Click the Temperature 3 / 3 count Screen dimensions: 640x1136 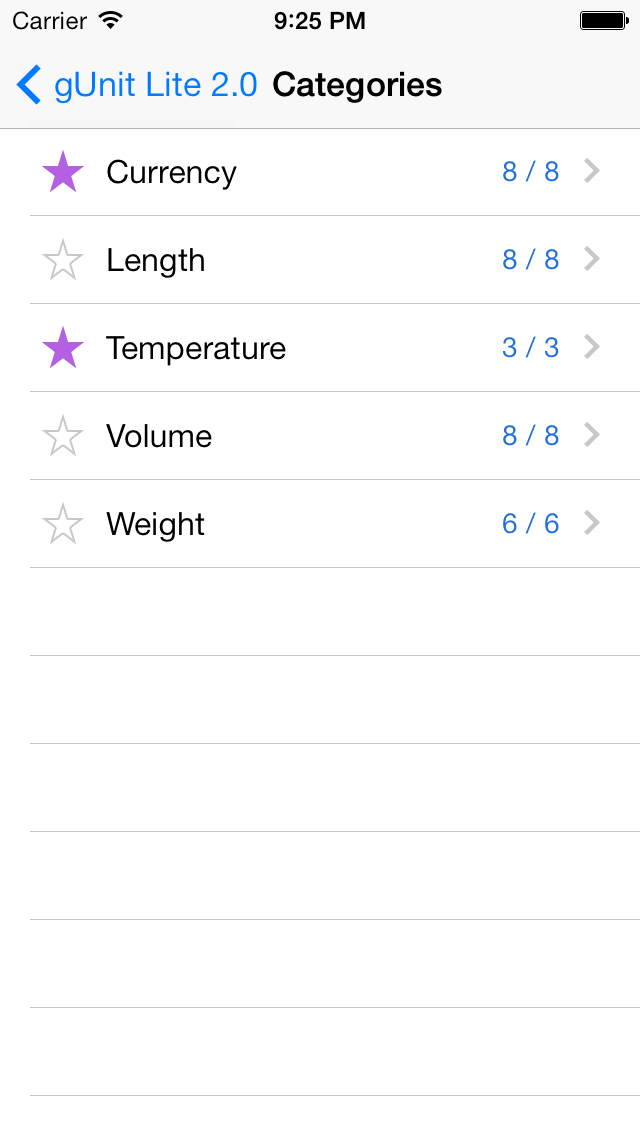pos(531,348)
